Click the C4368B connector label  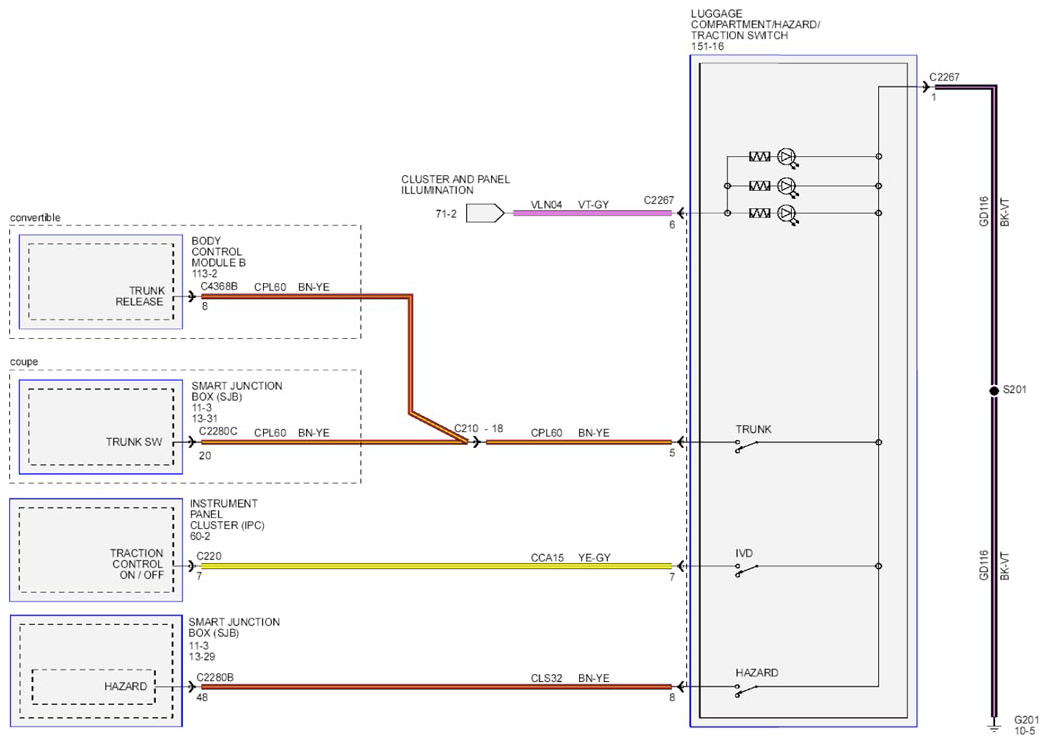click(219, 286)
